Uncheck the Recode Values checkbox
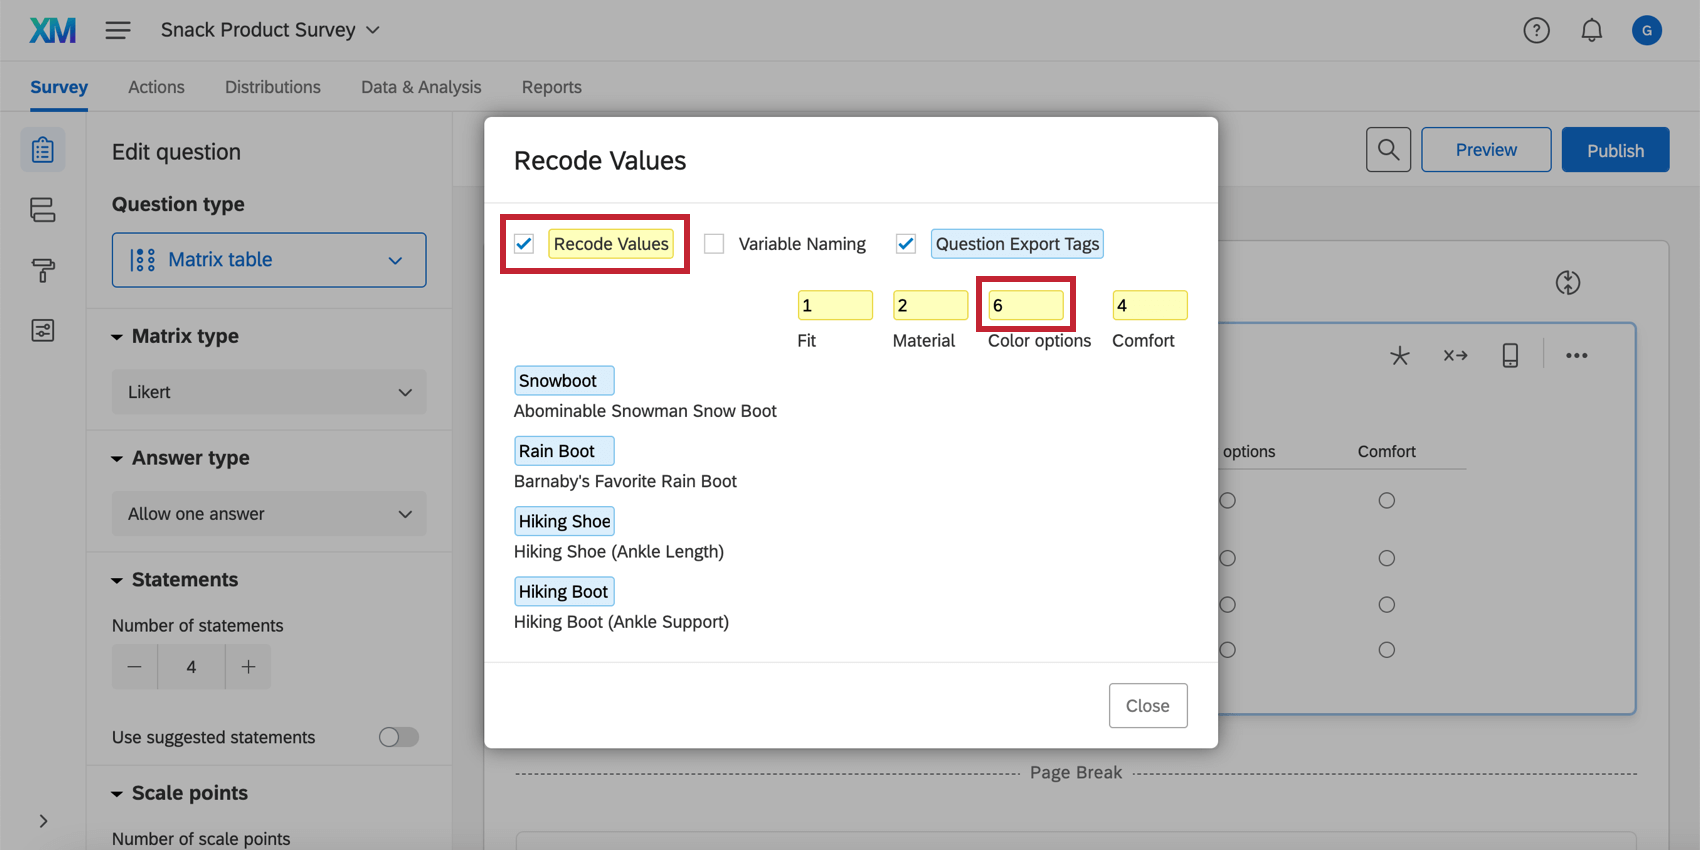 [524, 244]
